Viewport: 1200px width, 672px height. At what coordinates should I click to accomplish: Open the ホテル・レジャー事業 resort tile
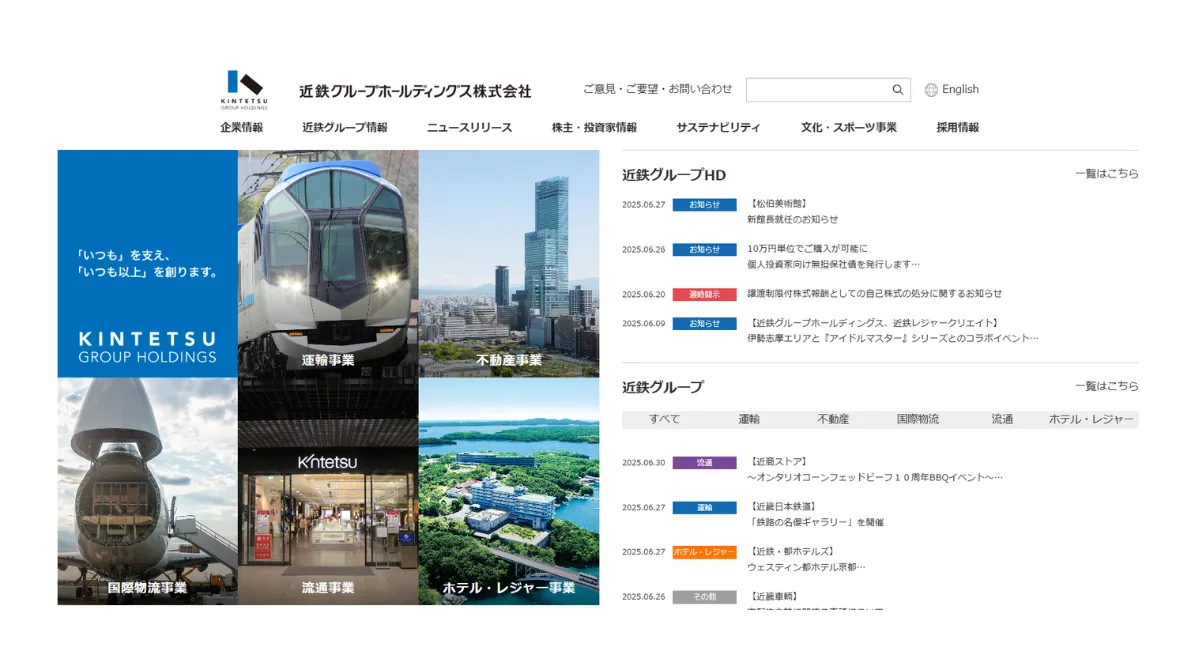509,491
